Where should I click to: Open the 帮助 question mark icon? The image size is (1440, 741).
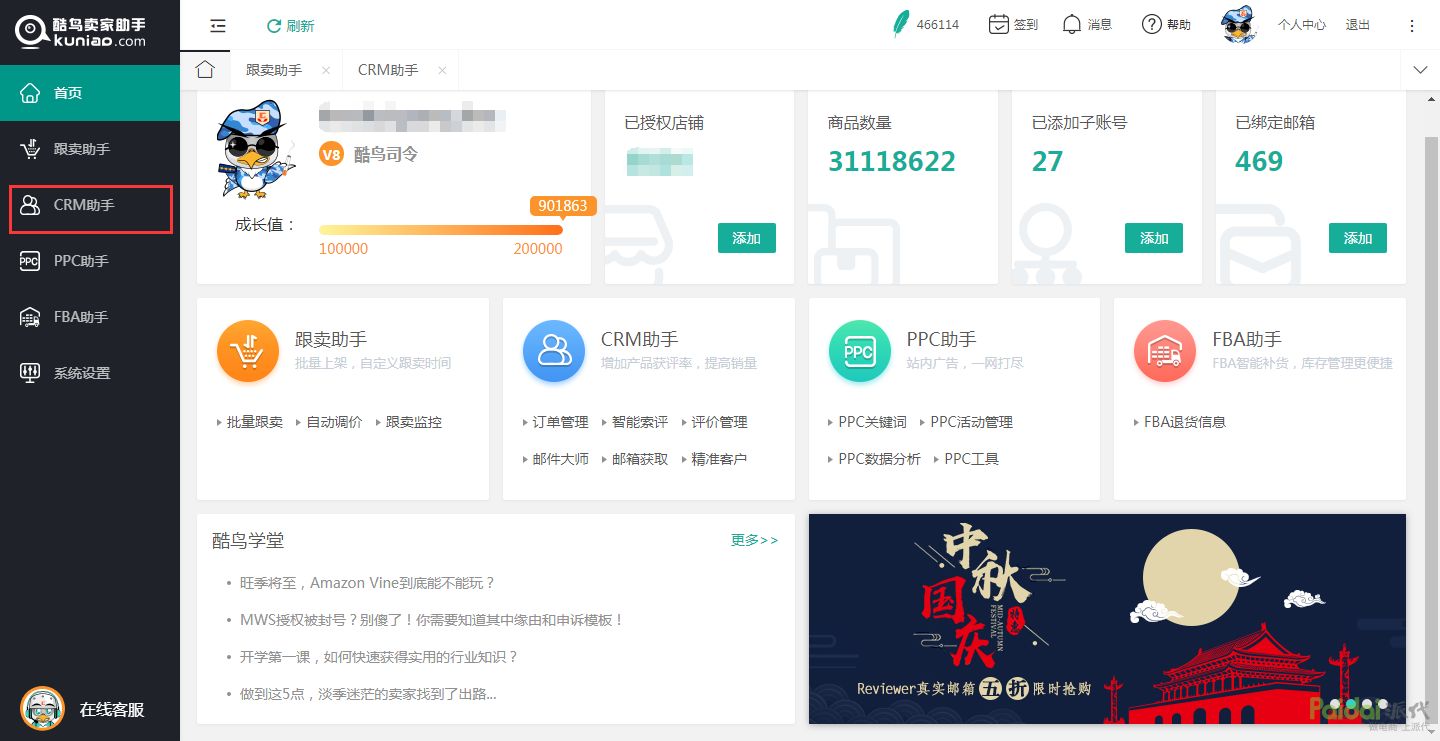pos(1152,24)
